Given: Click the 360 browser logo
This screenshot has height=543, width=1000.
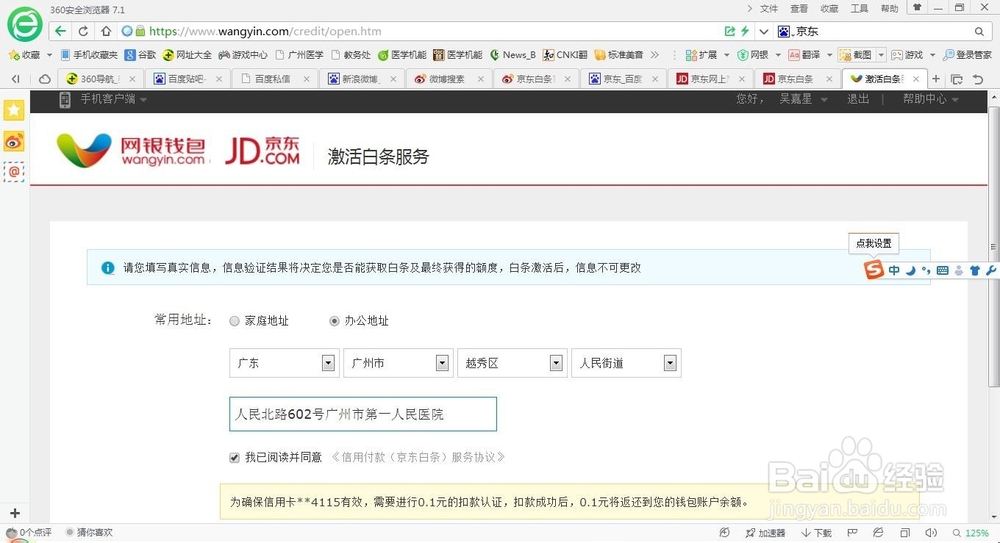Looking at the screenshot, I should tap(25, 24).
